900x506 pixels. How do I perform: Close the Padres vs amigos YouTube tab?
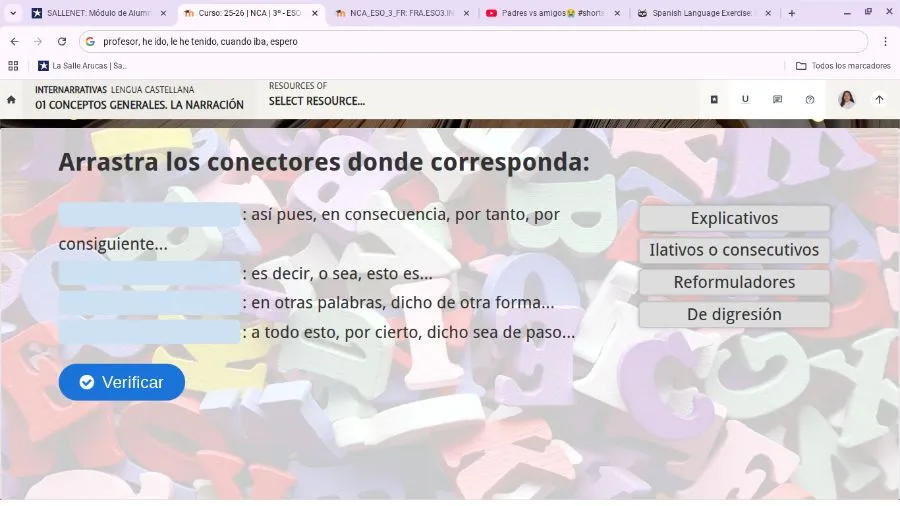point(617,13)
